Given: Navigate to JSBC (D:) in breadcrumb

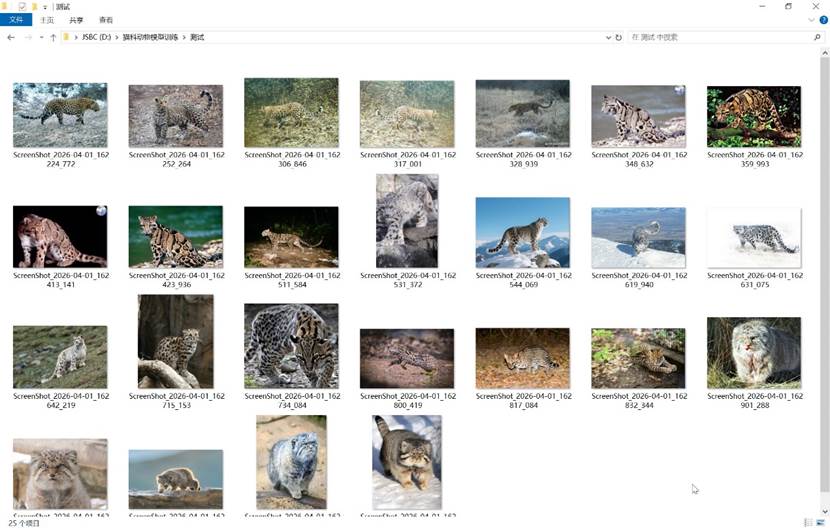Looking at the screenshot, I should 97,37.
